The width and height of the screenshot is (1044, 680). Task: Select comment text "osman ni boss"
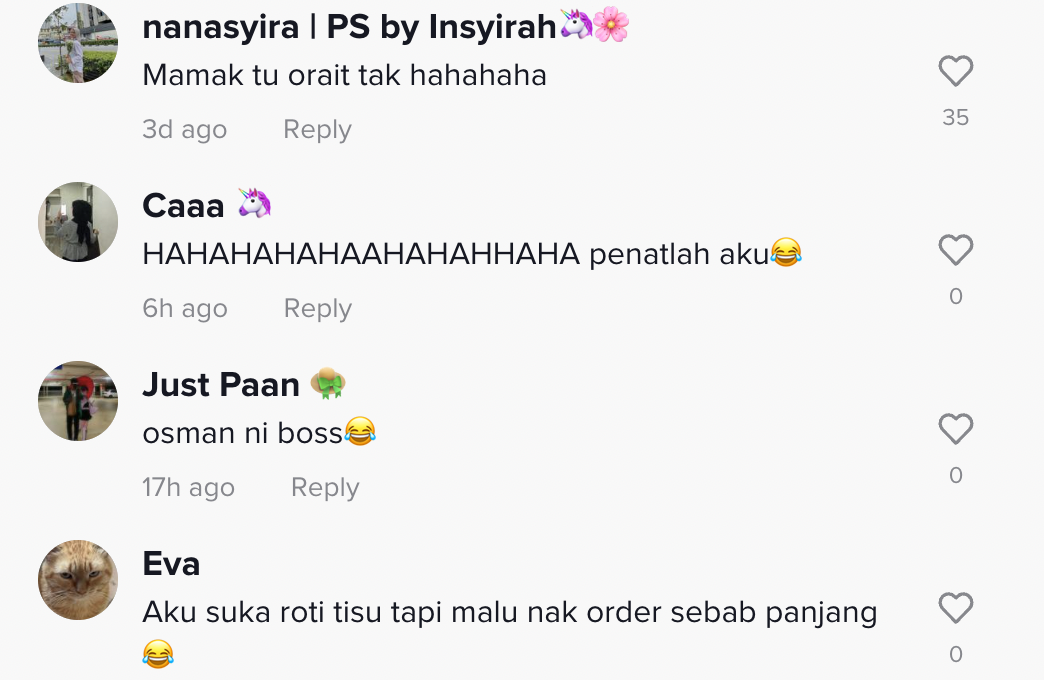[242, 434]
